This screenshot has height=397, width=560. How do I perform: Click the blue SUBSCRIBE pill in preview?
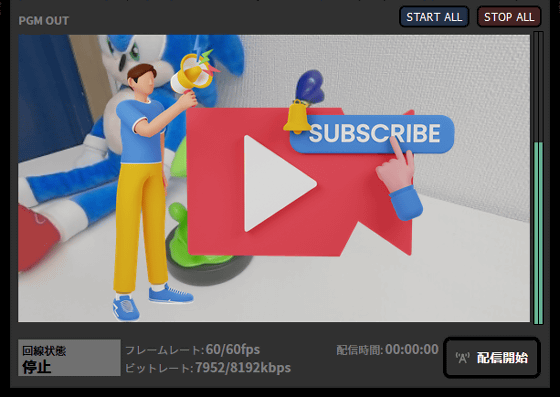pyautogui.click(x=372, y=134)
